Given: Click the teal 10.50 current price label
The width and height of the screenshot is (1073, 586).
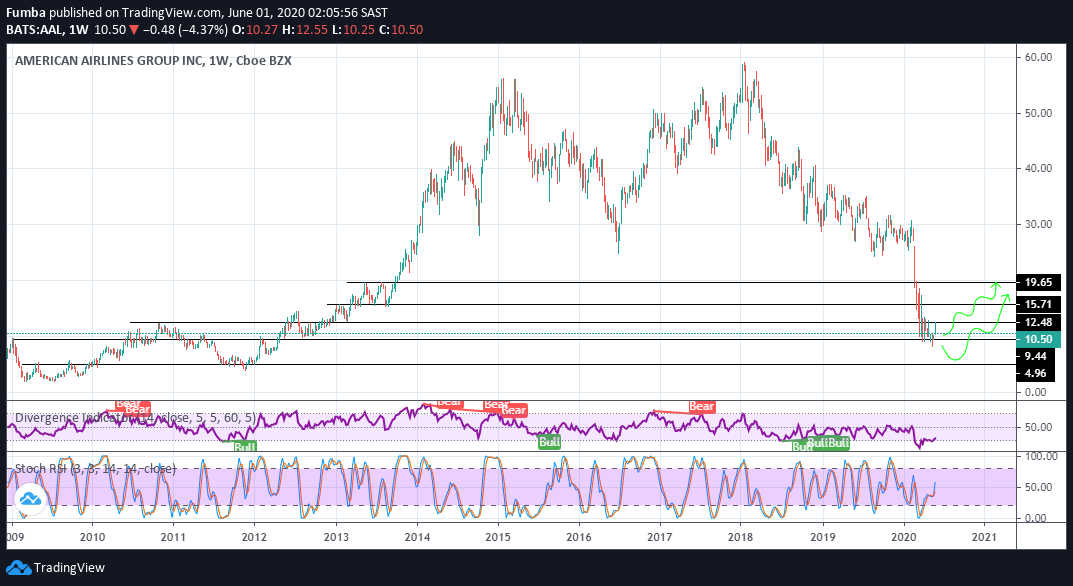Looking at the screenshot, I should click(1038, 340).
